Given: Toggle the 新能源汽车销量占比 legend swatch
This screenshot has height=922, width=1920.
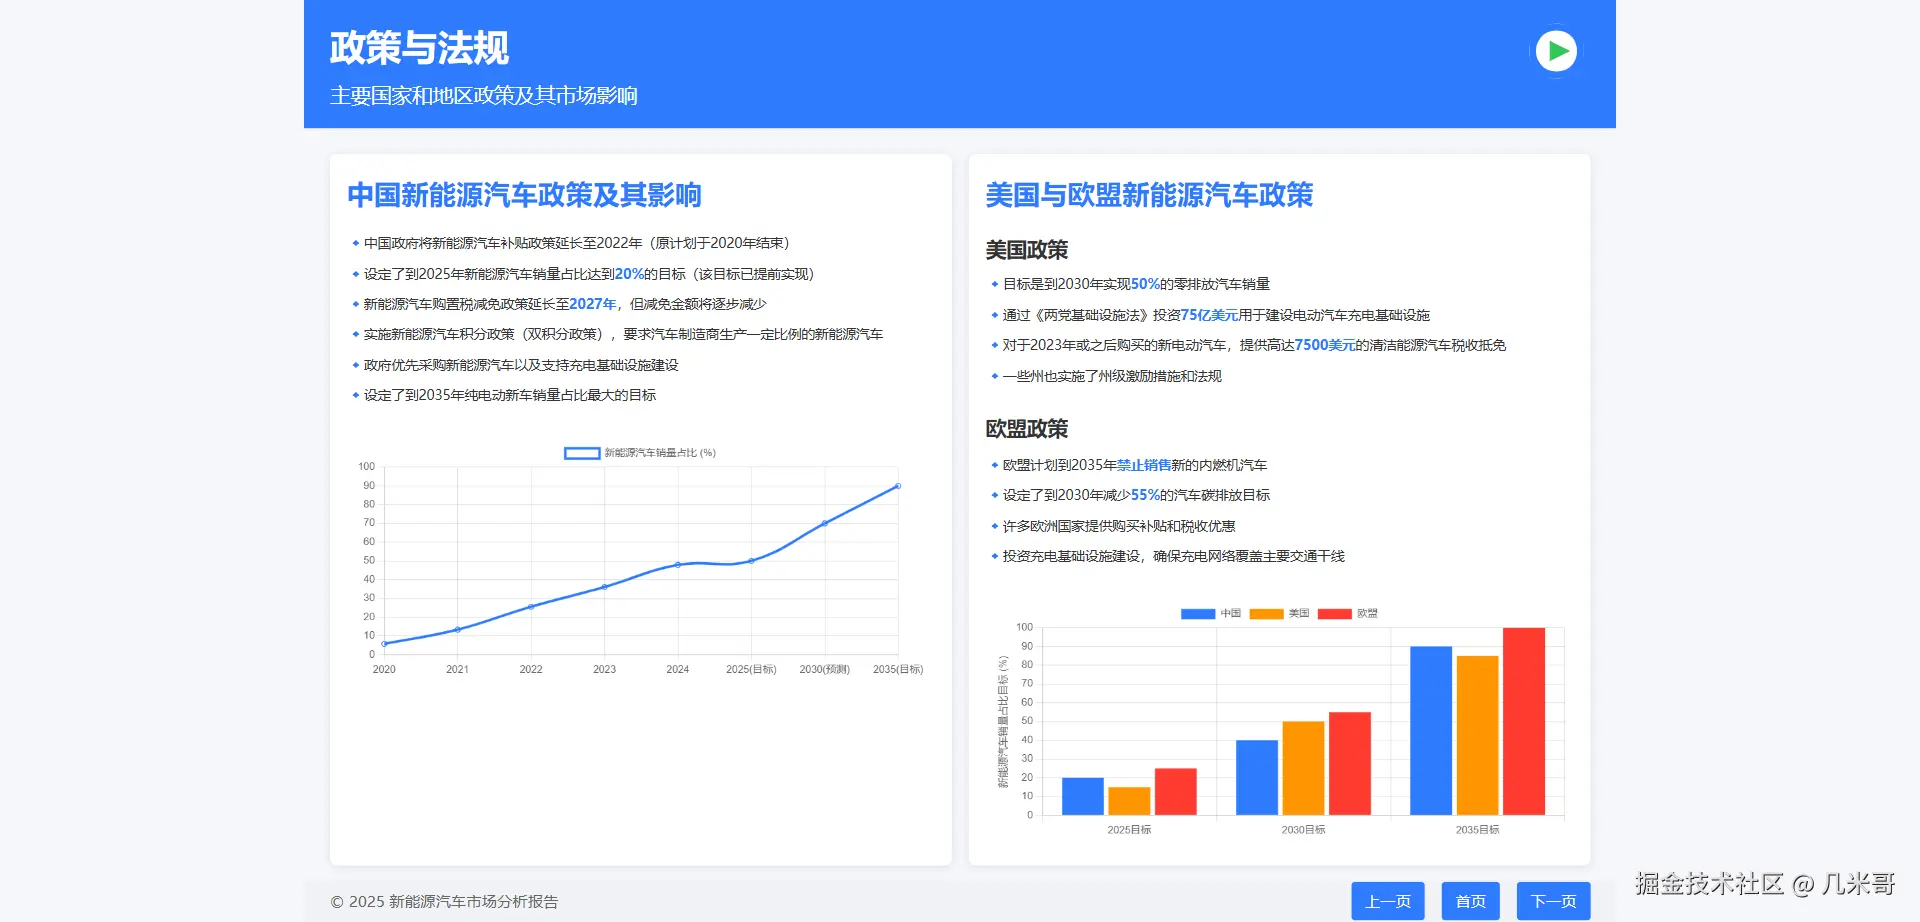Looking at the screenshot, I should pos(582,453).
